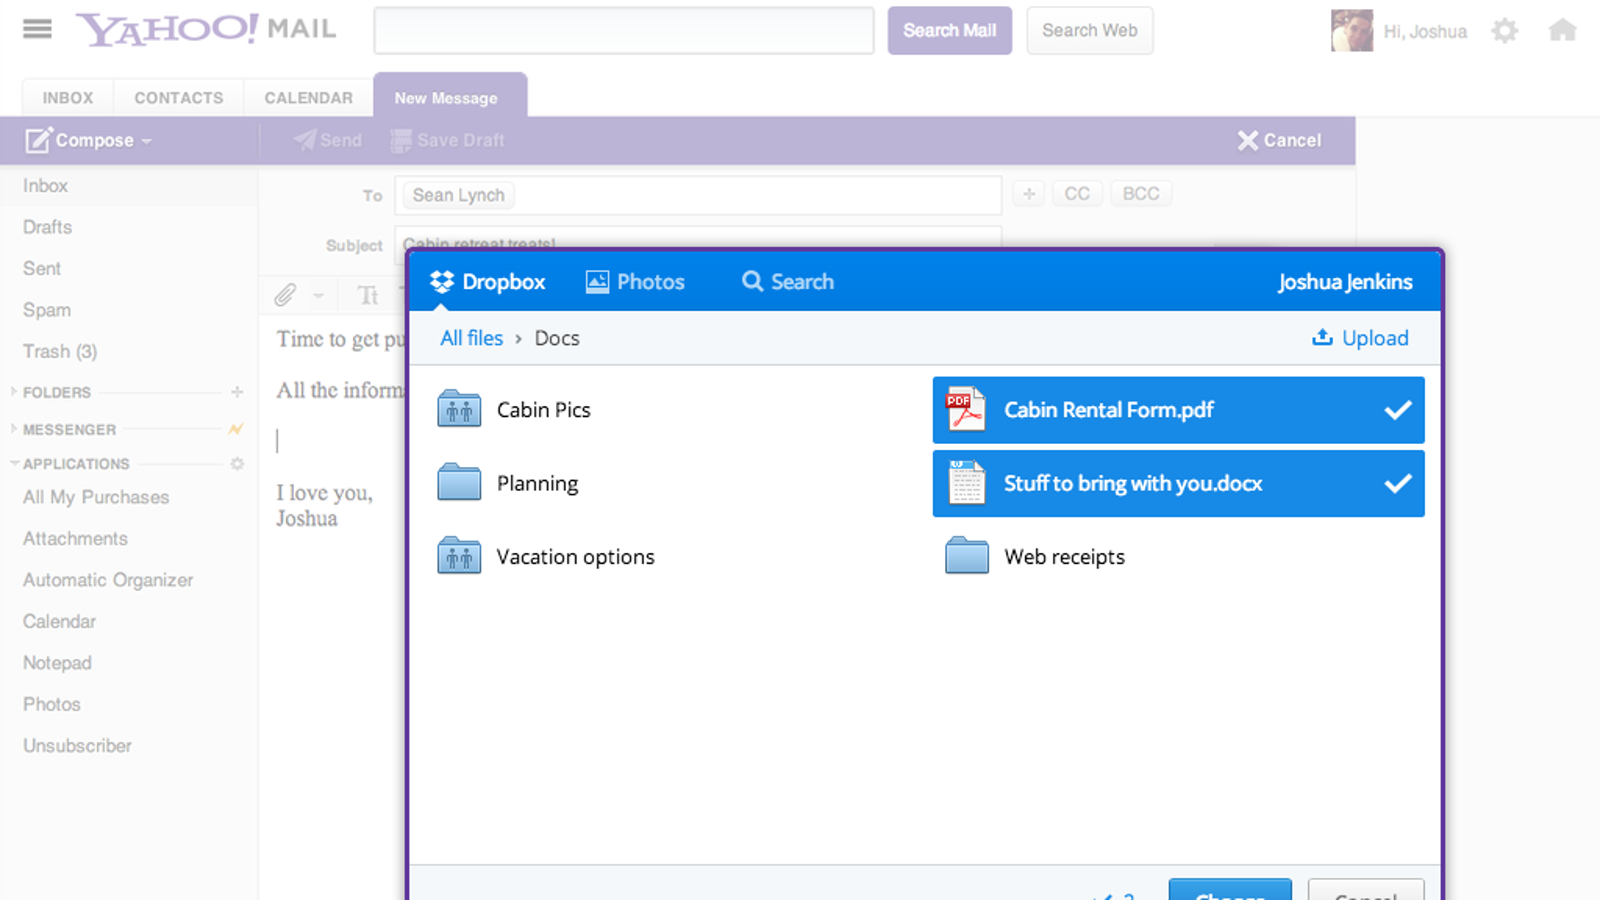Select the New Message tab
This screenshot has height=900, width=1600.
tap(450, 96)
